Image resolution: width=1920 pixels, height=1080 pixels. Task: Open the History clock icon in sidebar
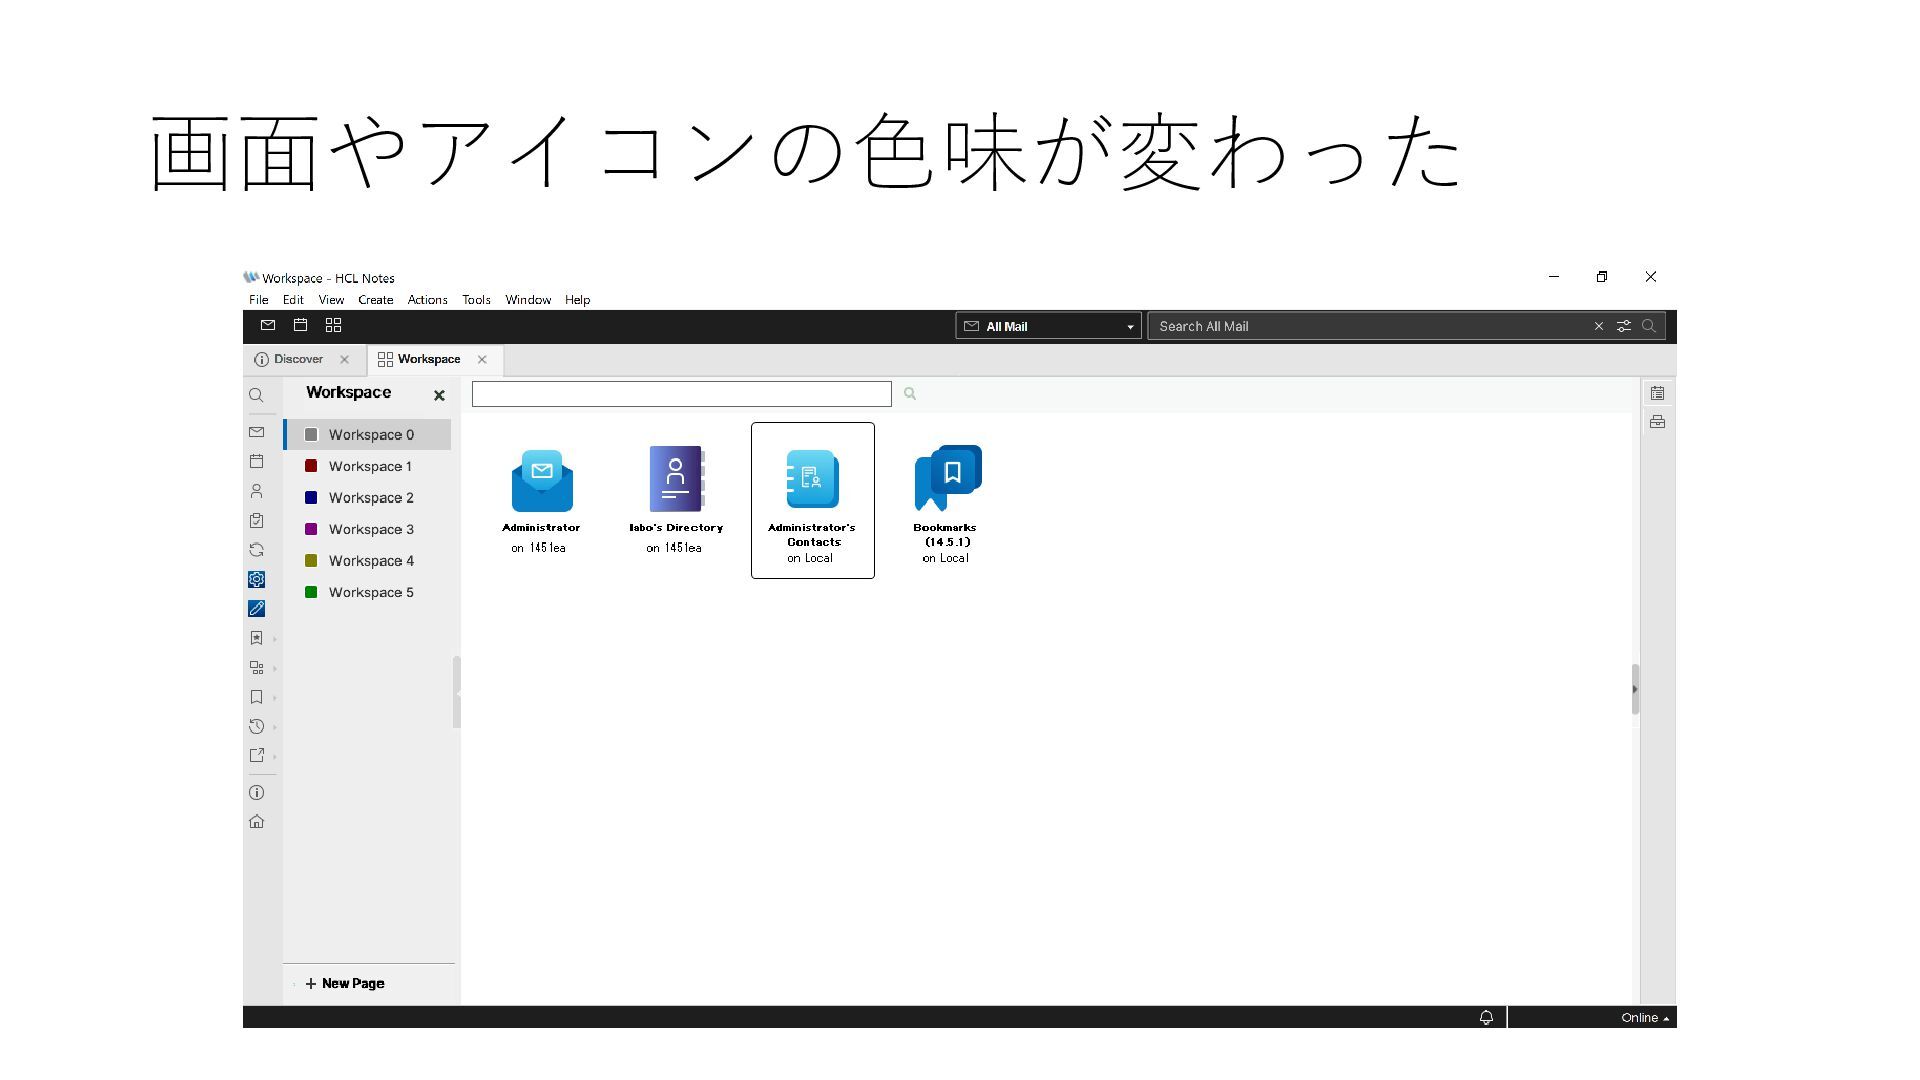[x=257, y=727]
